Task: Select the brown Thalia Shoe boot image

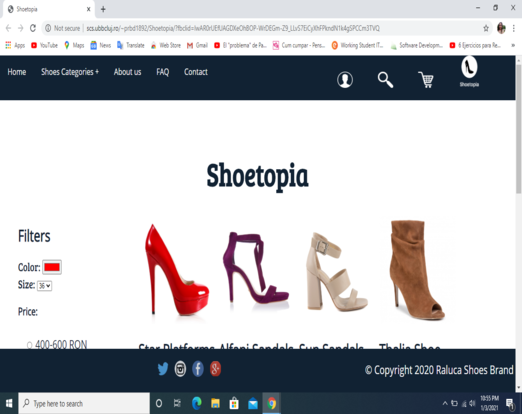Action: (x=417, y=270)
